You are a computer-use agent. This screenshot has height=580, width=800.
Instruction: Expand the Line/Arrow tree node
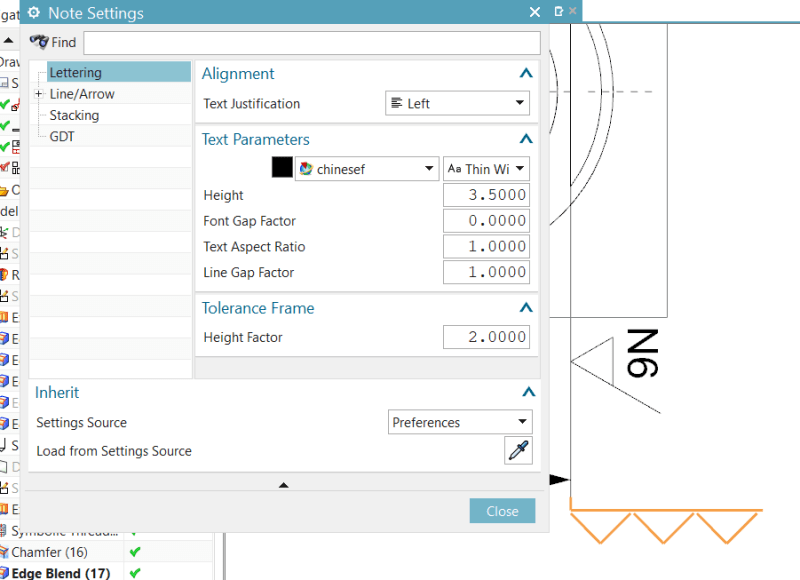[x=38, y=94]
